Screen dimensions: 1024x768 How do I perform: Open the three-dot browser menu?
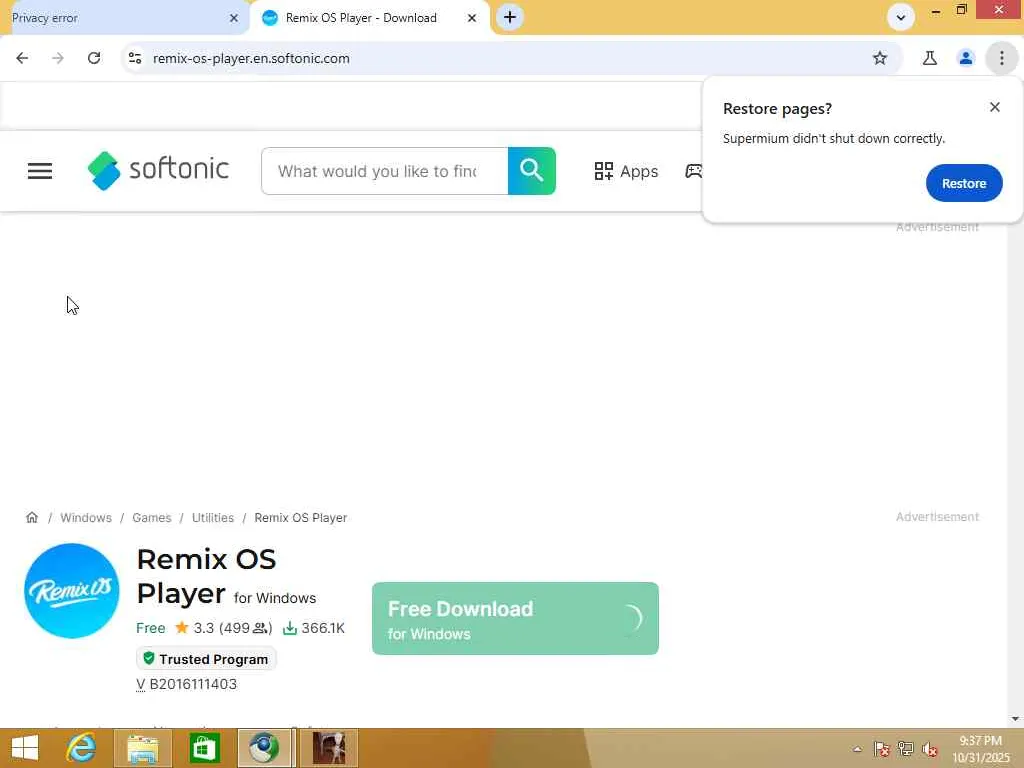[1001, 58]
